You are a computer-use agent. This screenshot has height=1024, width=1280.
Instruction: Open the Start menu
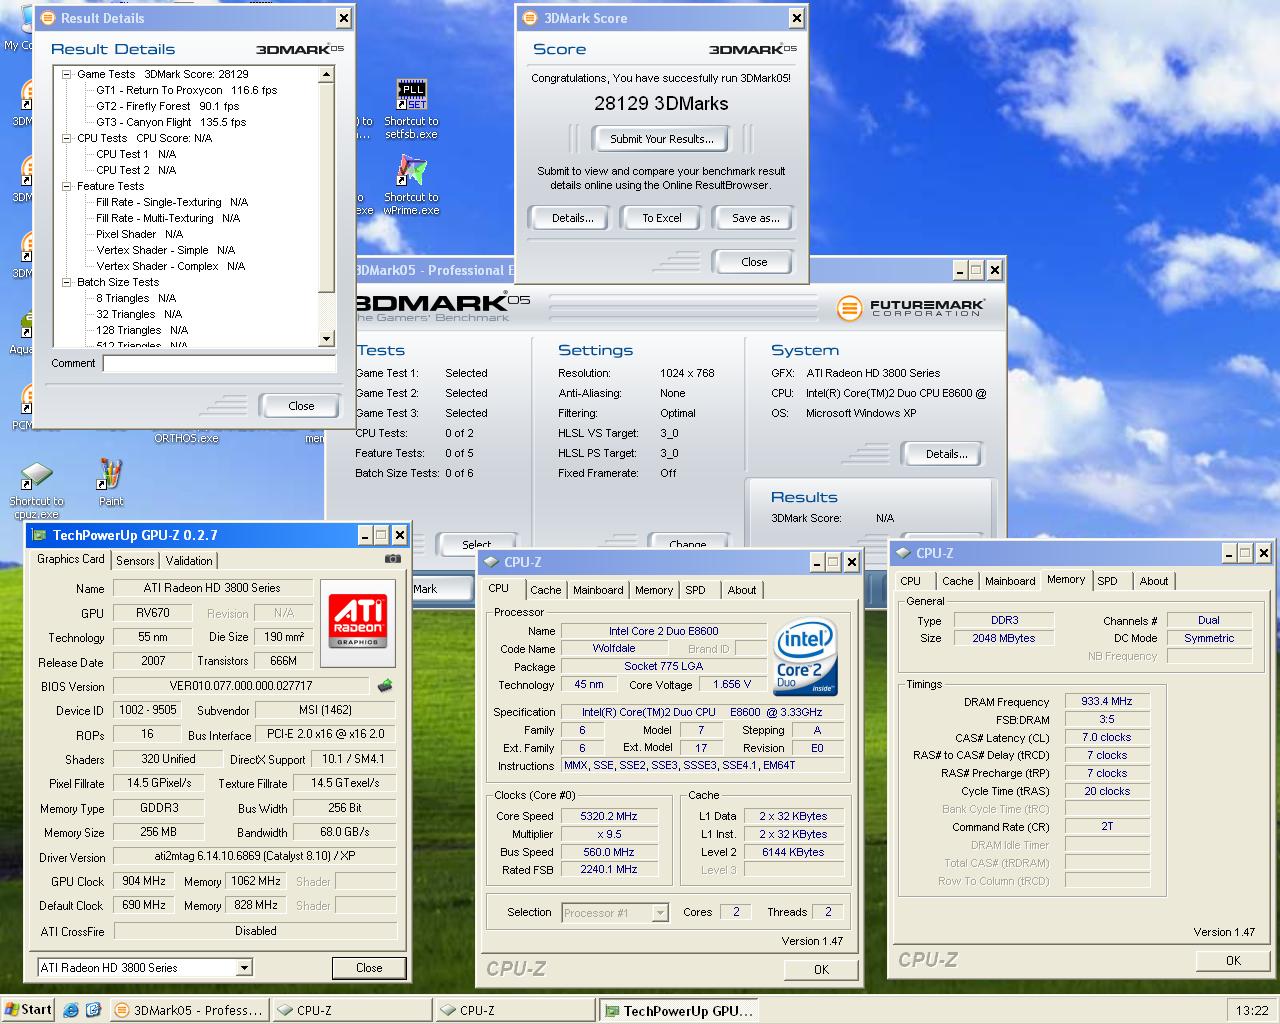[29, 1010]
